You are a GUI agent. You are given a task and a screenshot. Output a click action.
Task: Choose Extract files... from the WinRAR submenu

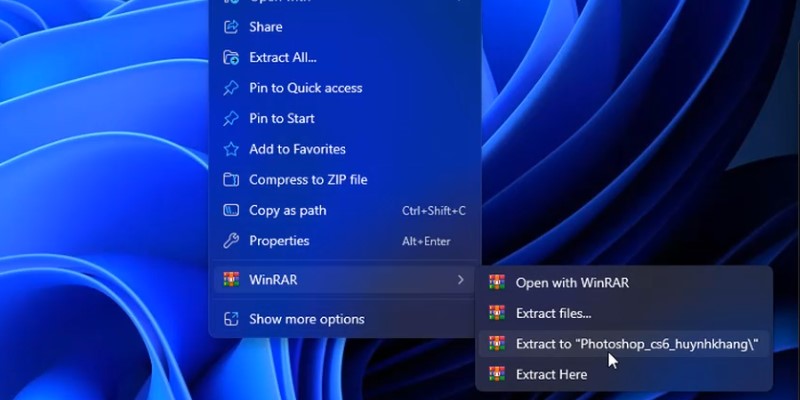tap(553, 313)
